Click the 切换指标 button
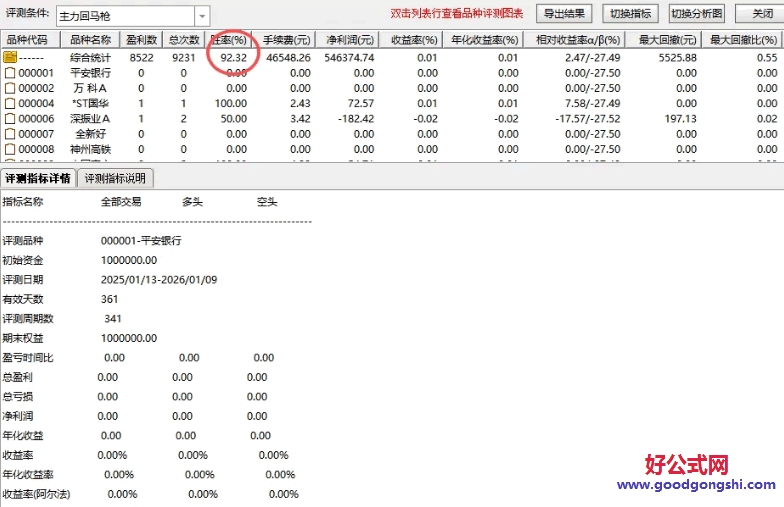Viewport: 784px width, 507px height. pos(630,14)
